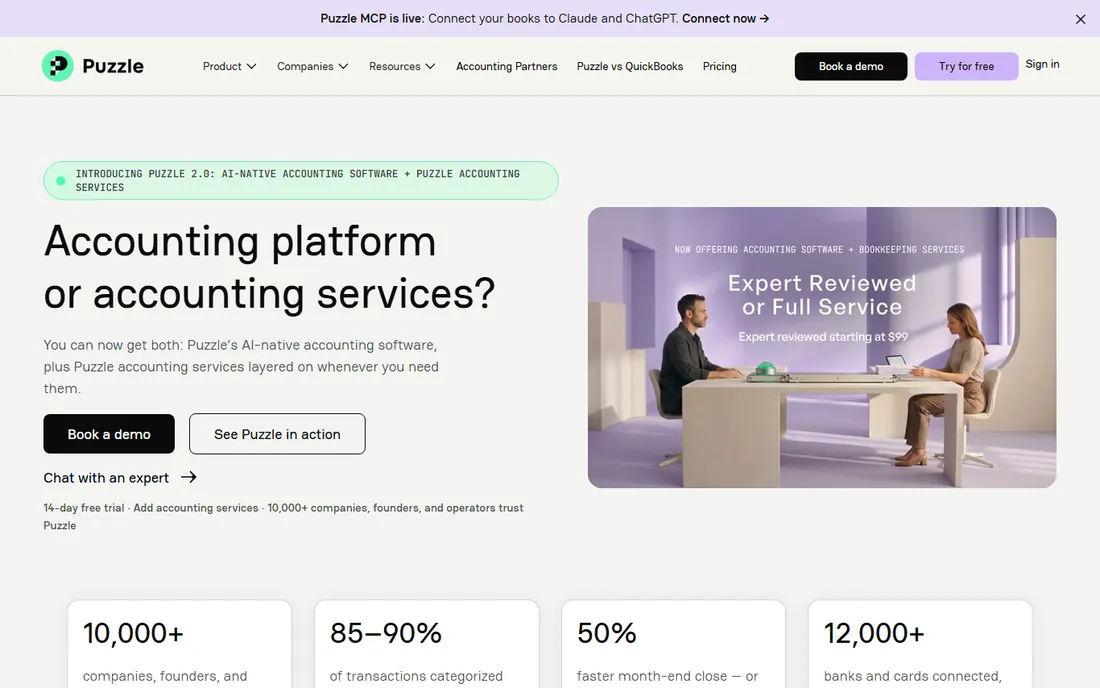
Task: Click the 'You can now get both' paragraph
Action: pos(241,367)
